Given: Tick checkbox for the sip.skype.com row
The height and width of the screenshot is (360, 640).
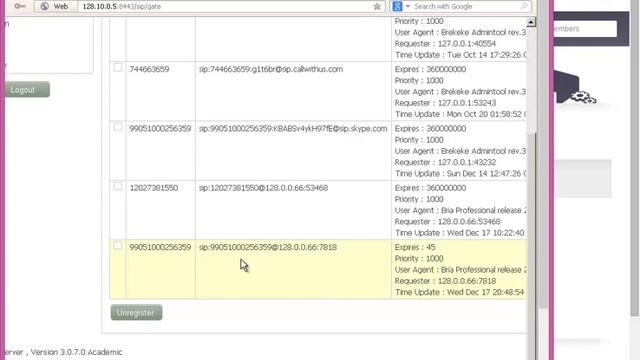Looking at the screenshot, I should pyautogui.click(x=118, y=127).
